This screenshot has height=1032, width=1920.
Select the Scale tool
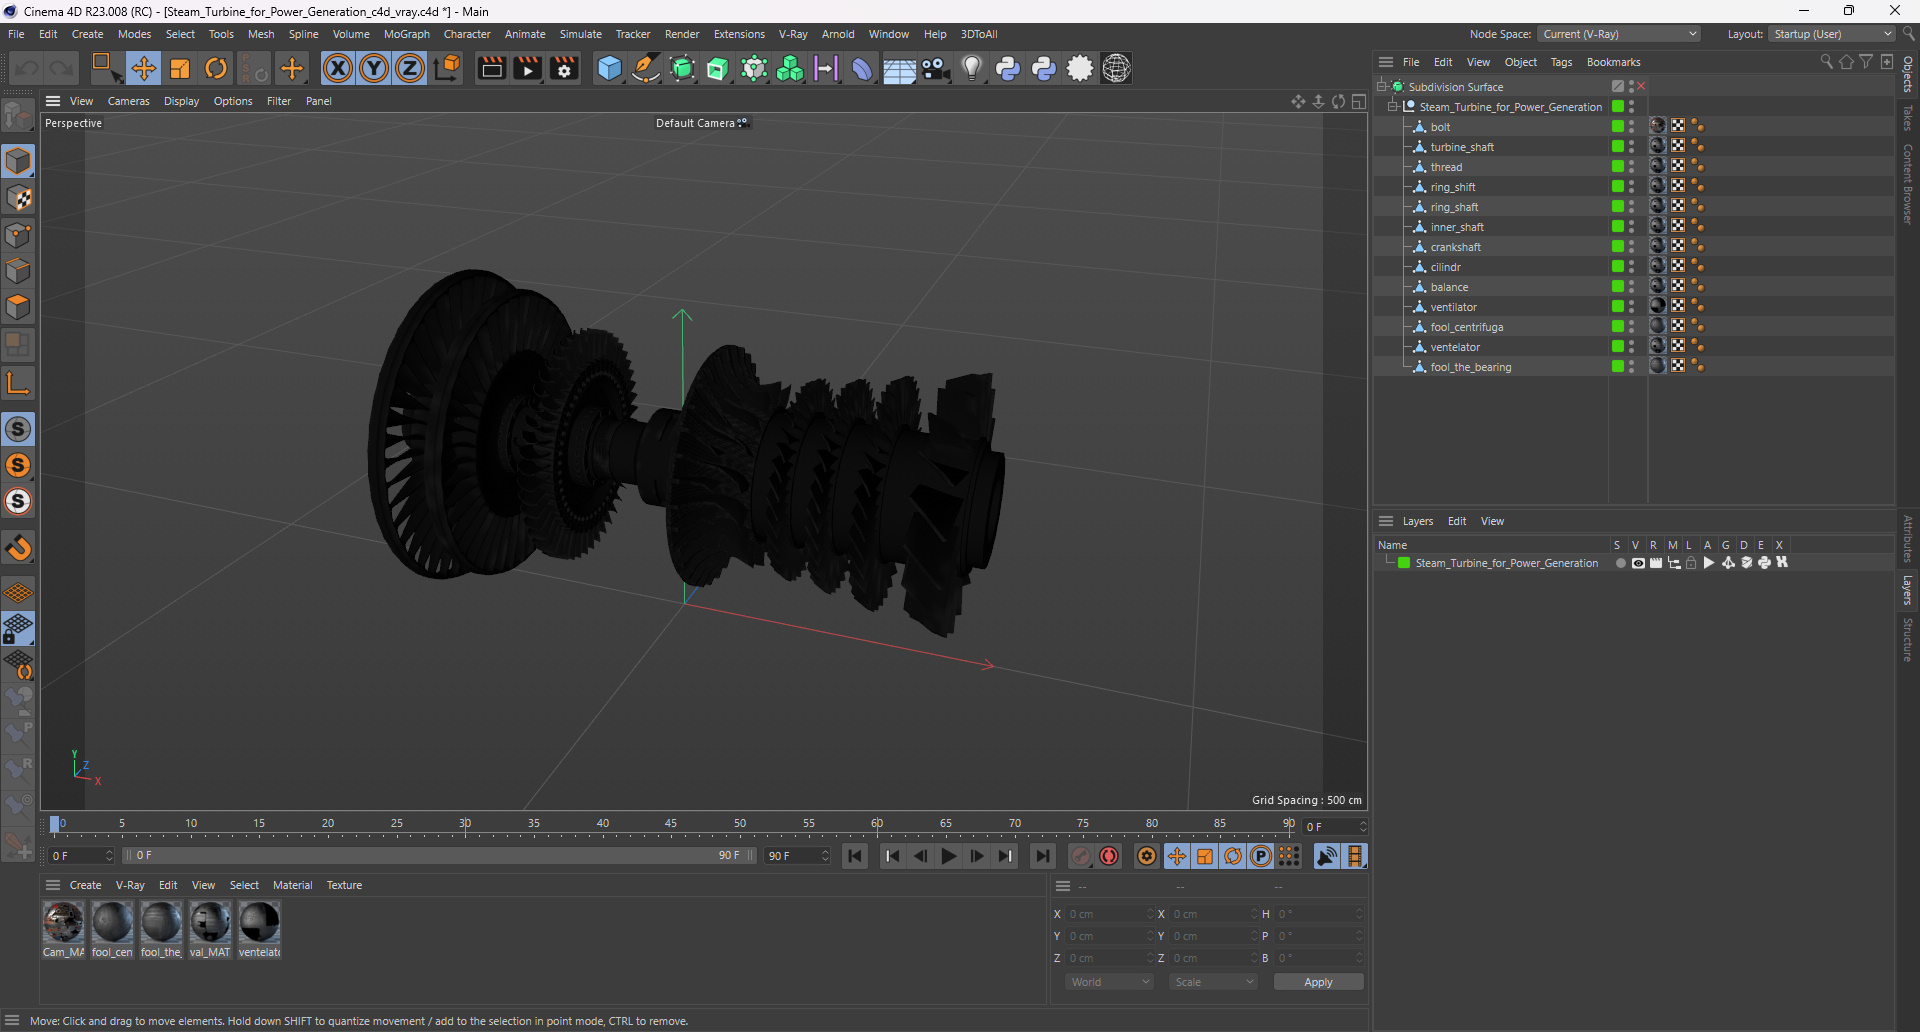pyautogui.click(x=180, y=68)
